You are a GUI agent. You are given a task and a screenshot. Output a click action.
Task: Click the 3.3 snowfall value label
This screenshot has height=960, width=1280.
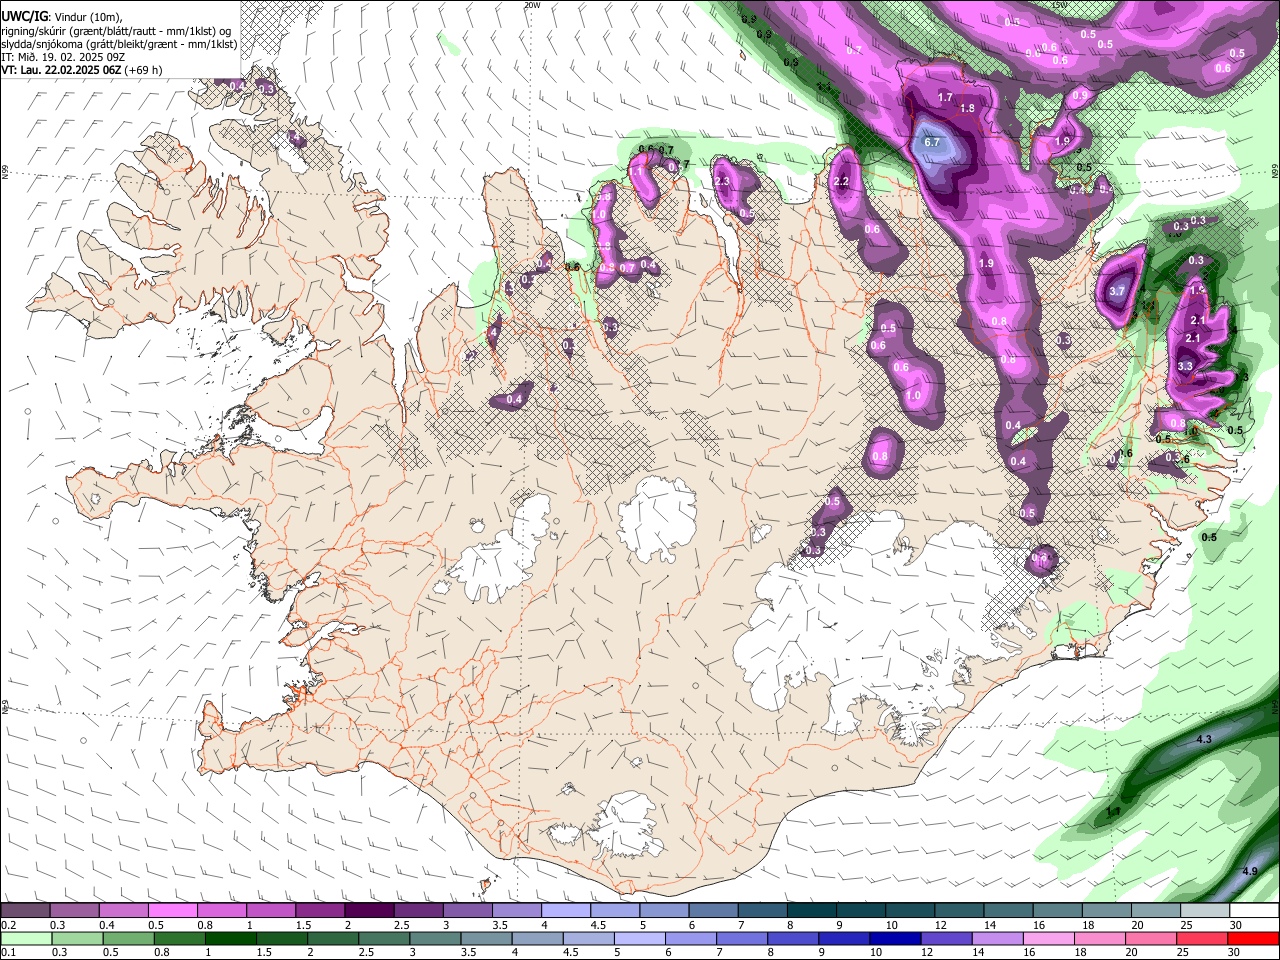pos(1185,367)
